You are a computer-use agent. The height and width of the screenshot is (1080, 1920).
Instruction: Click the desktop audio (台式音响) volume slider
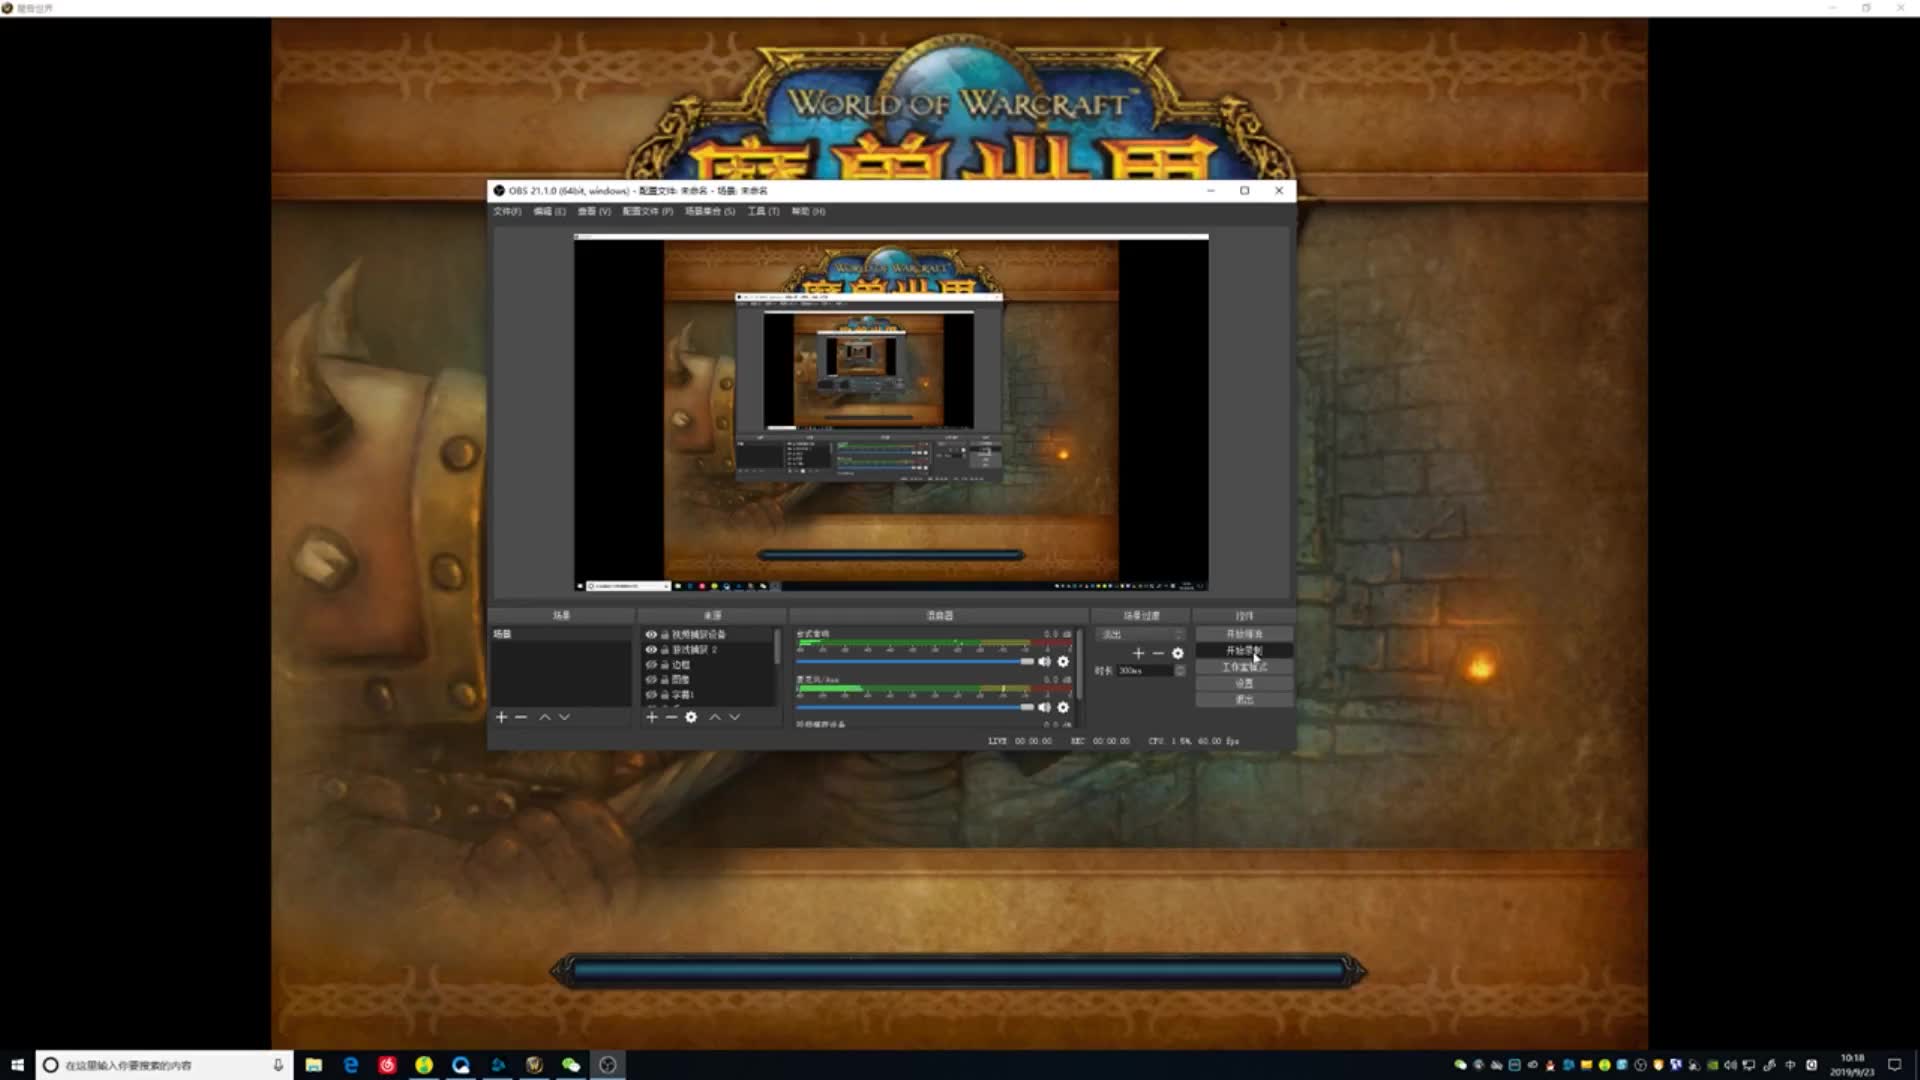[915, 661]
